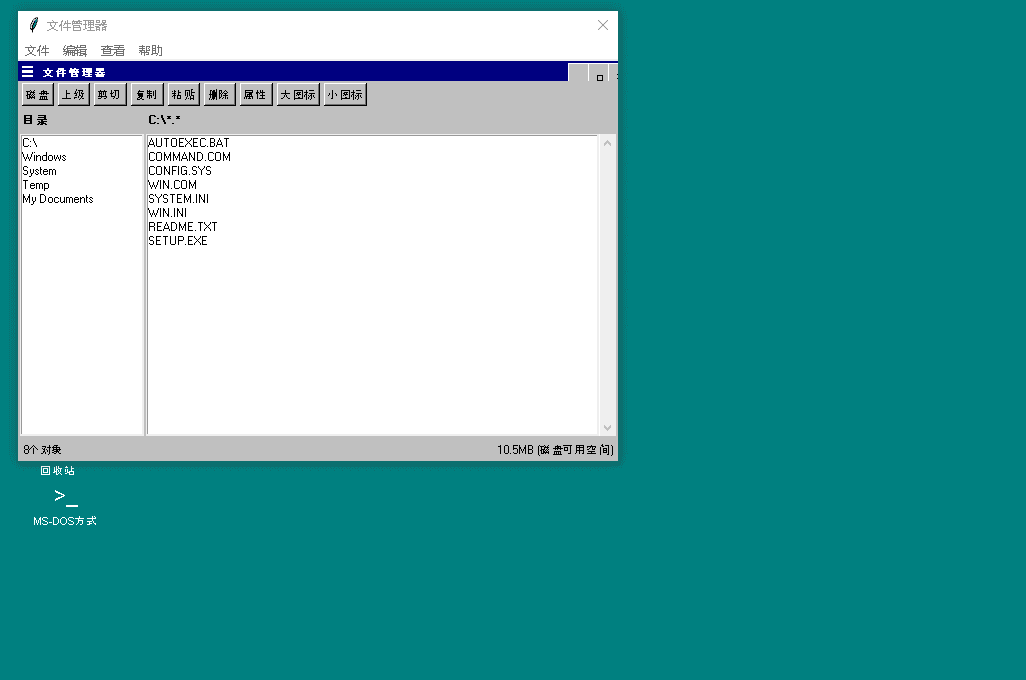
Task: Open the 编辑 (Edit) menu
Action: 75,51
